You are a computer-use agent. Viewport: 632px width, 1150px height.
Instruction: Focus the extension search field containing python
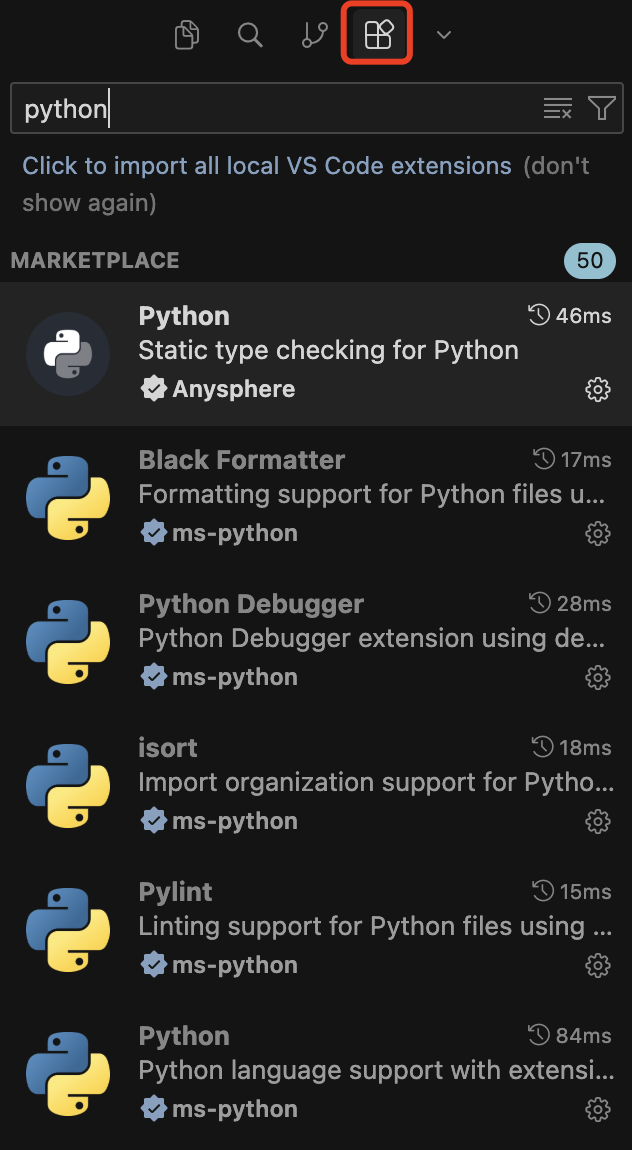click(x=317, y=109)
